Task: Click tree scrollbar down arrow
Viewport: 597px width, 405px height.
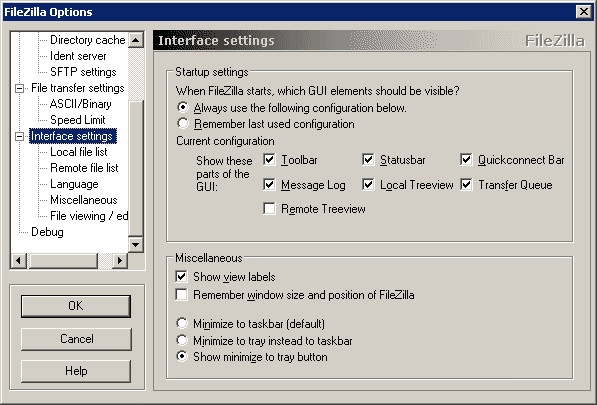Action: [136, 244]
